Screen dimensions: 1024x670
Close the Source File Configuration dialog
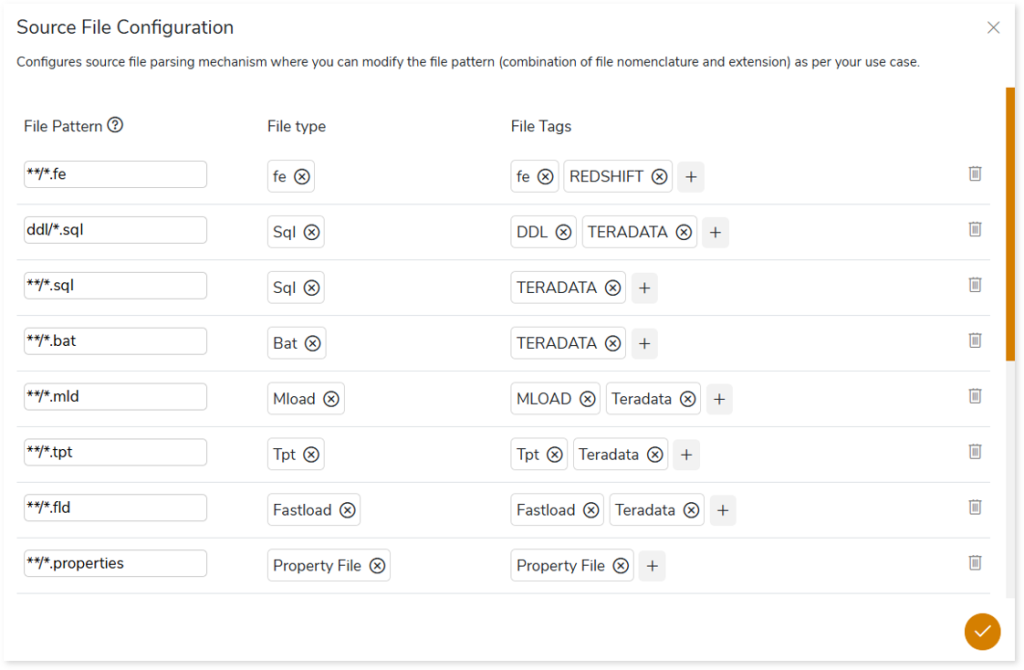point(993,28)
